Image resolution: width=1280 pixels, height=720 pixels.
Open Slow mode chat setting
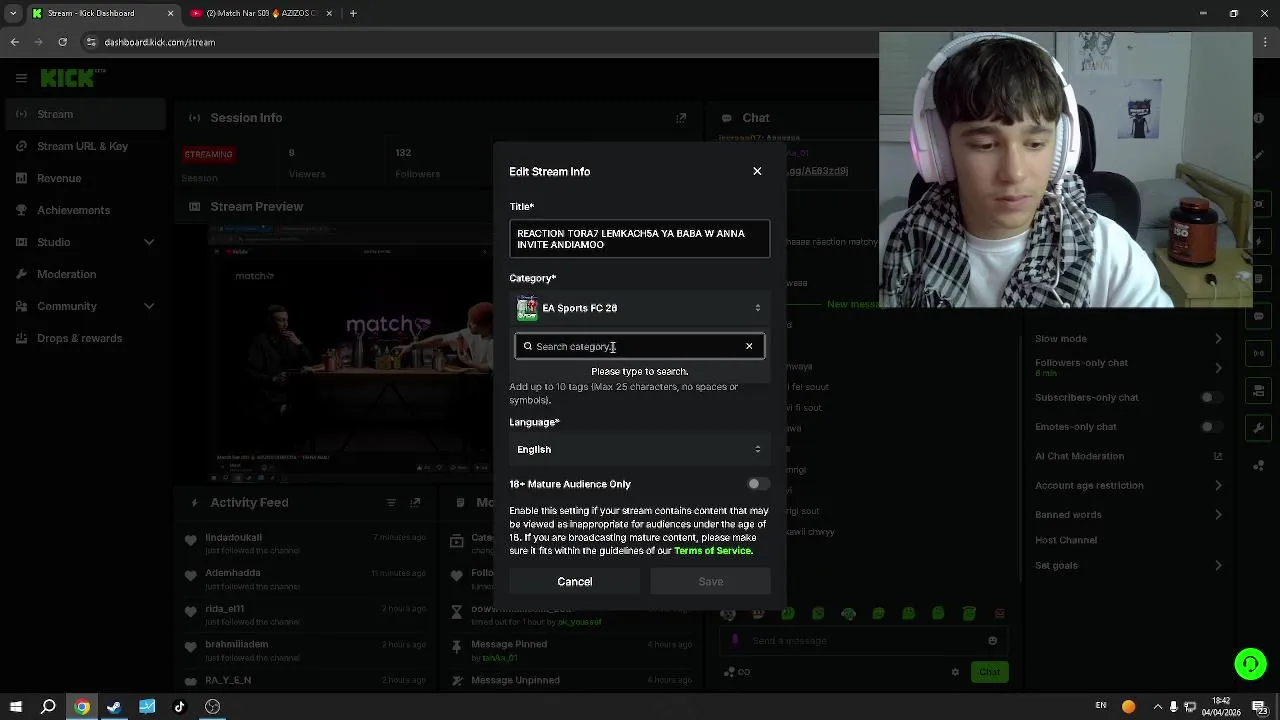1128,339
